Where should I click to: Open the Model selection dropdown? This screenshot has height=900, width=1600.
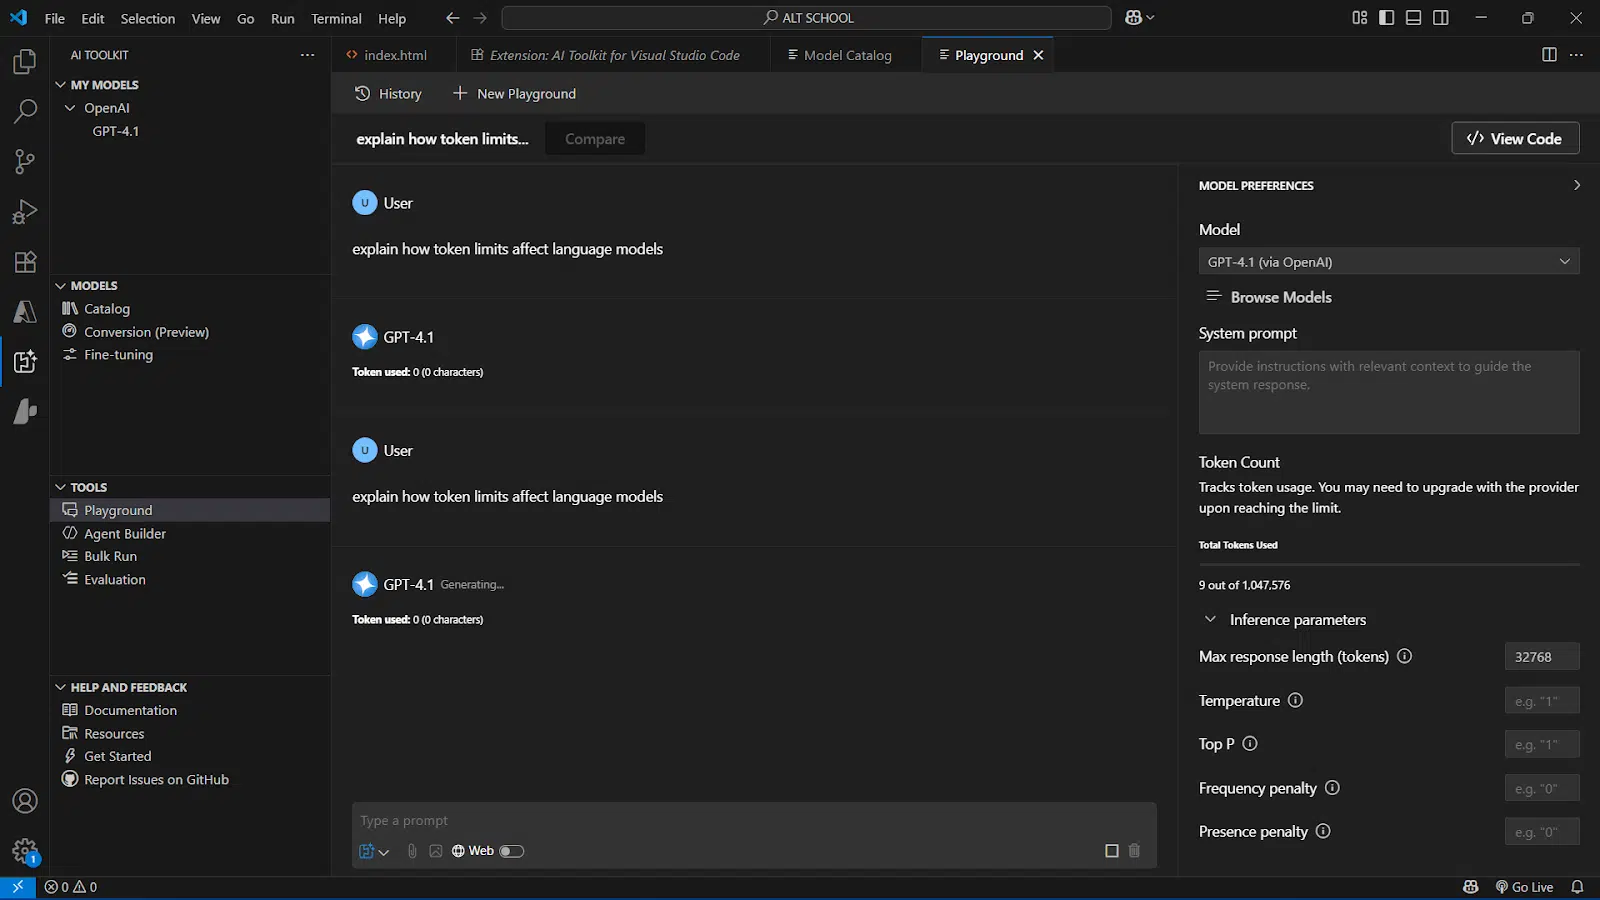pyautogui.click(x=1389, y=262)
